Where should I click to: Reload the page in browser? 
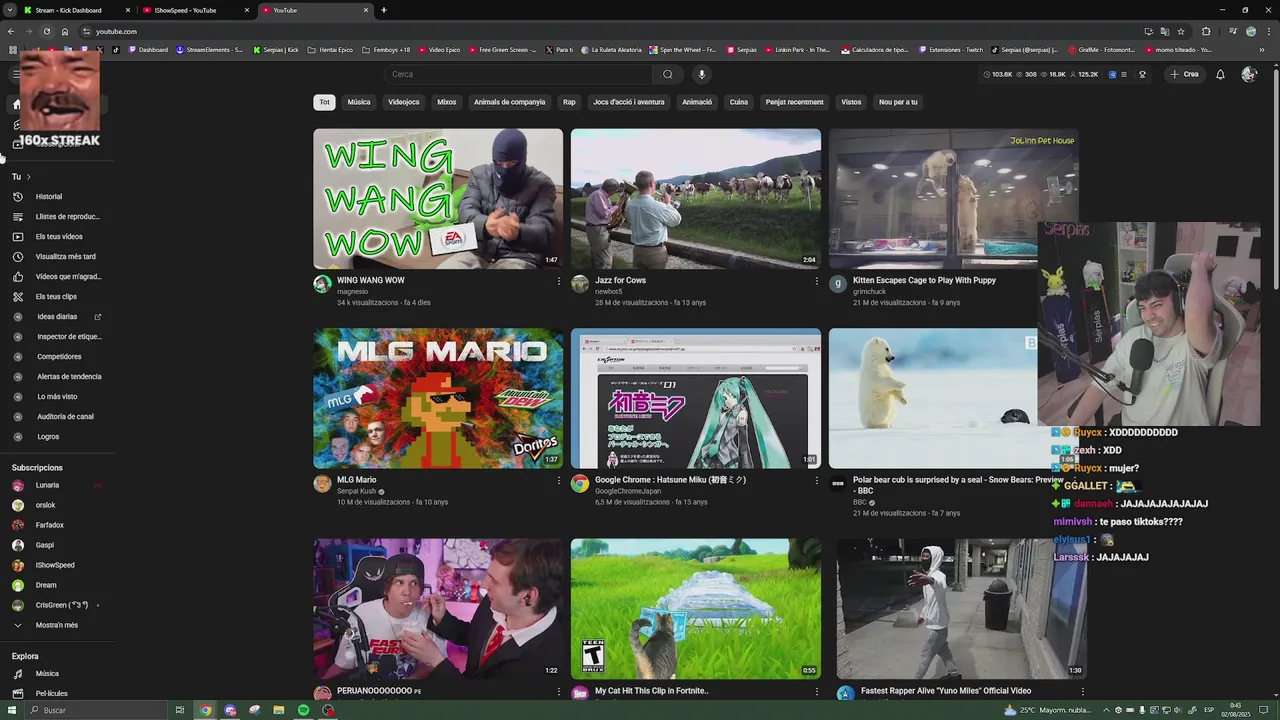click(x=45, y=31)
